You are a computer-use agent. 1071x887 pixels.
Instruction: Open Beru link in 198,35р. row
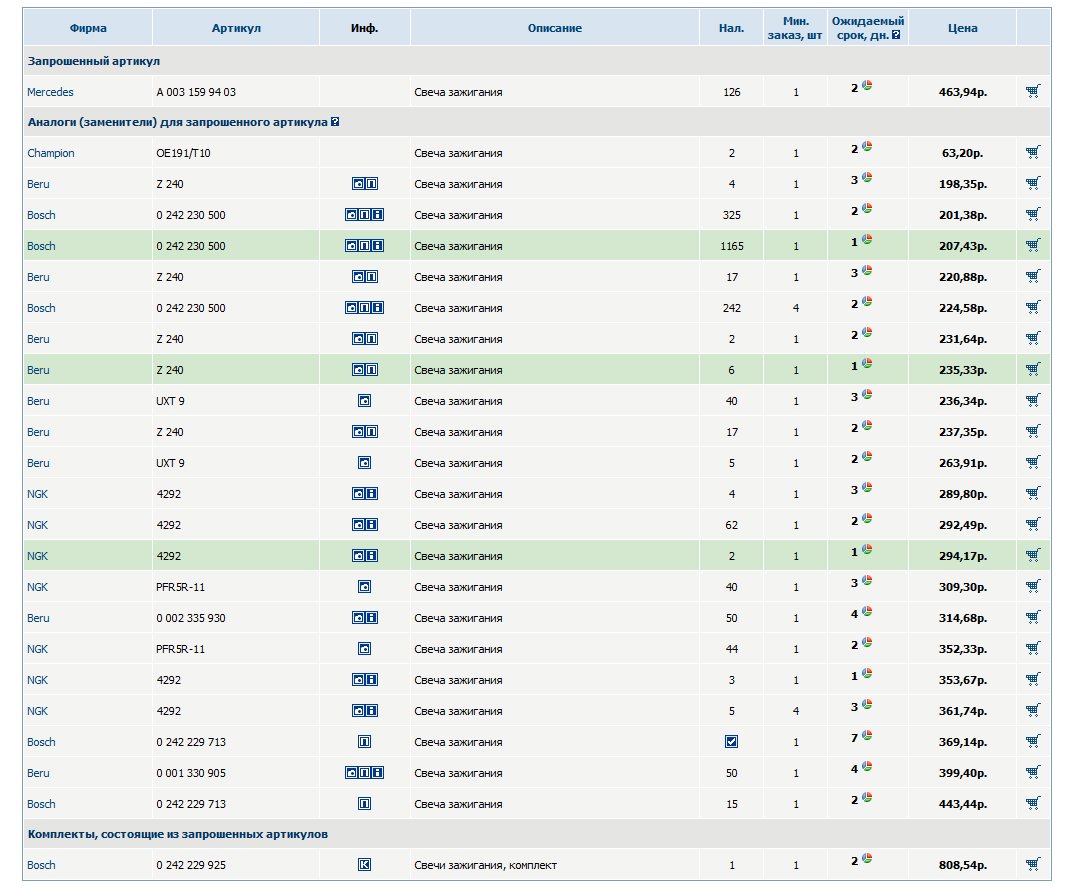click(x=38, y=184)
